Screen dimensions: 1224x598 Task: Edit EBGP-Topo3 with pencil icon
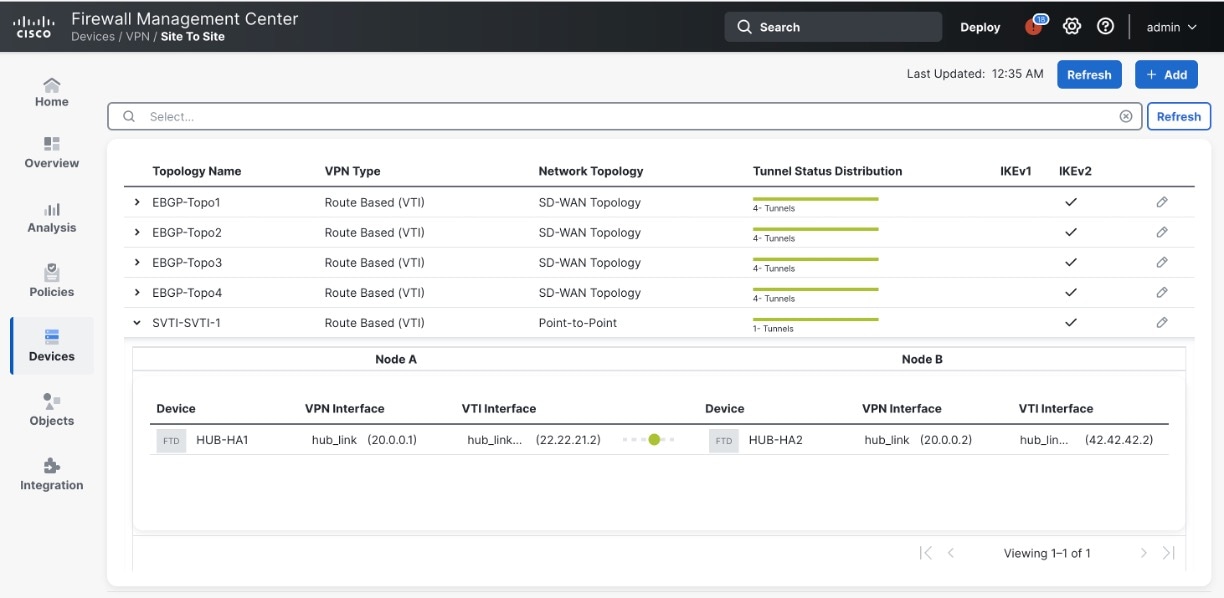[1161, 262]
